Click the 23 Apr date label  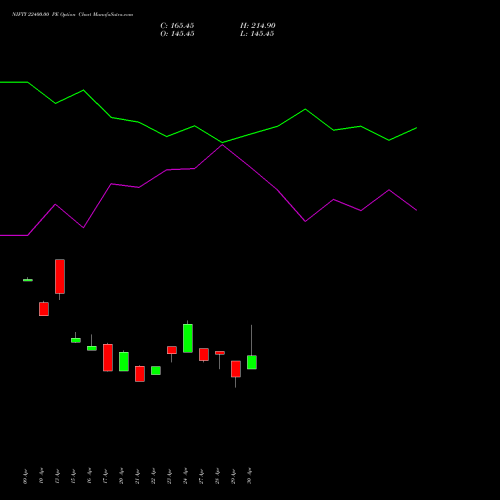tap(169, 476)
